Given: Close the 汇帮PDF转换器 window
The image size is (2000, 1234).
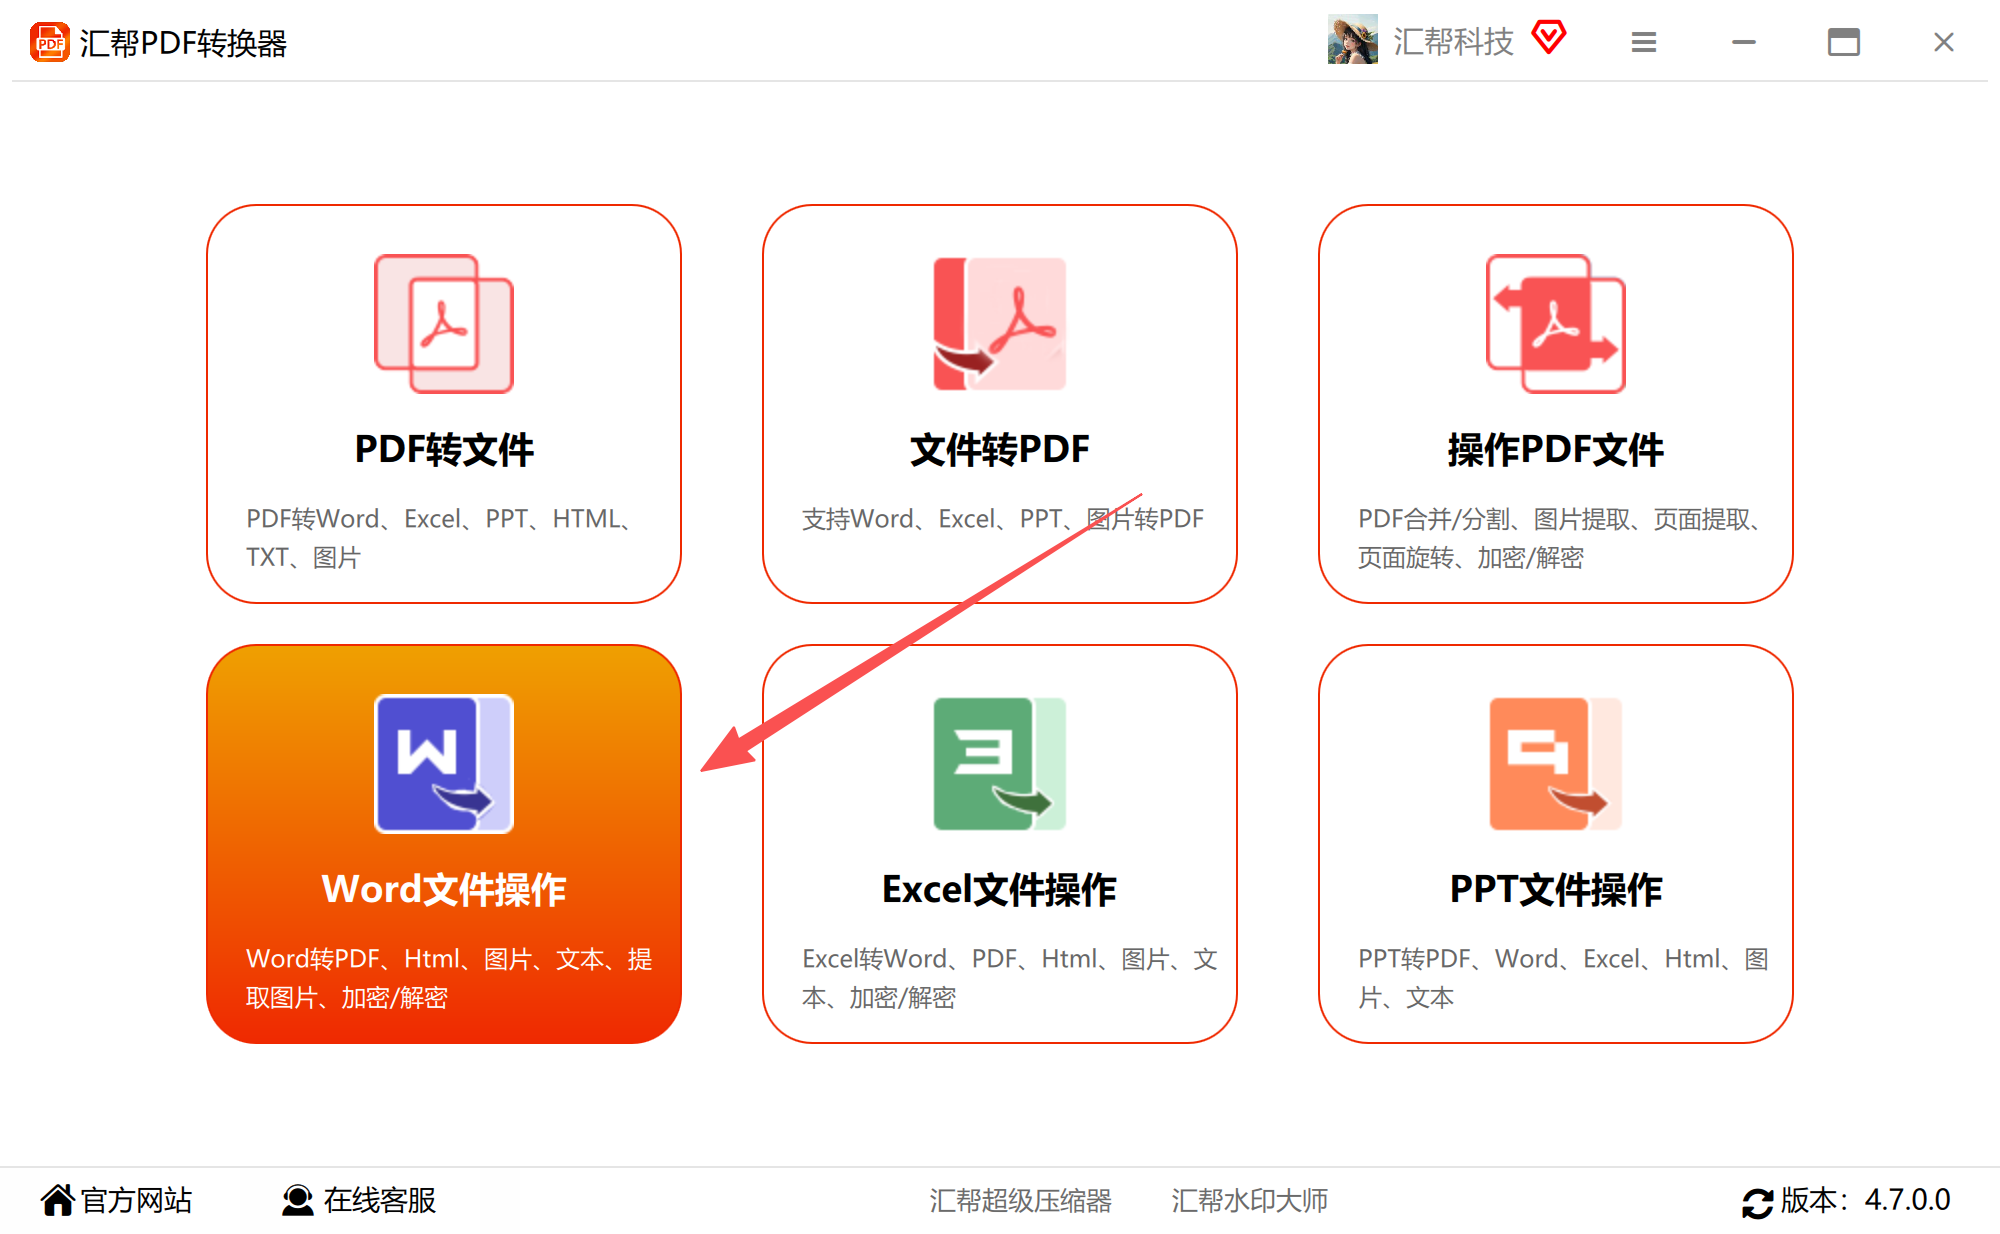Looking at the screenshot, I should (1944, 42).
